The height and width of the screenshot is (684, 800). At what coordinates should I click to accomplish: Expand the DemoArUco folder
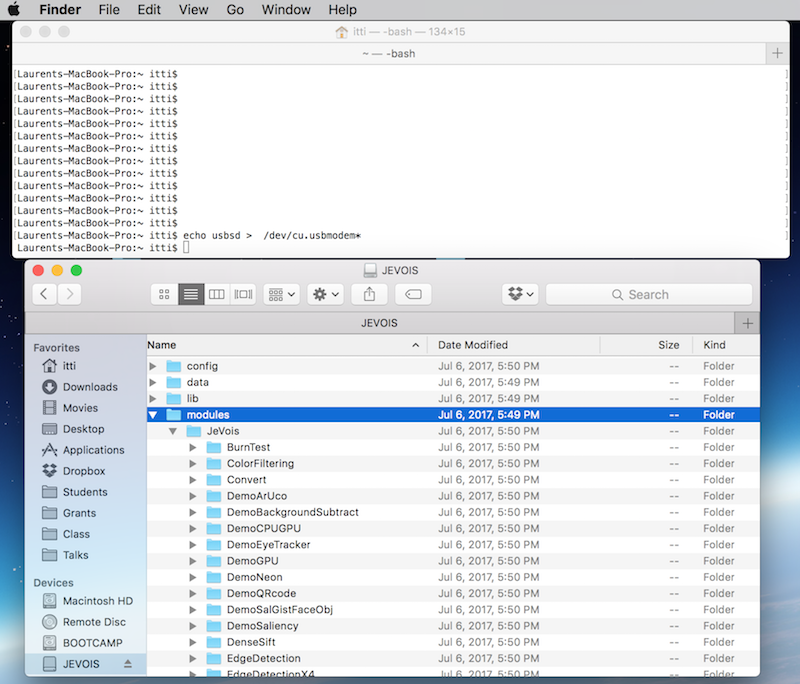coord(193,496)
